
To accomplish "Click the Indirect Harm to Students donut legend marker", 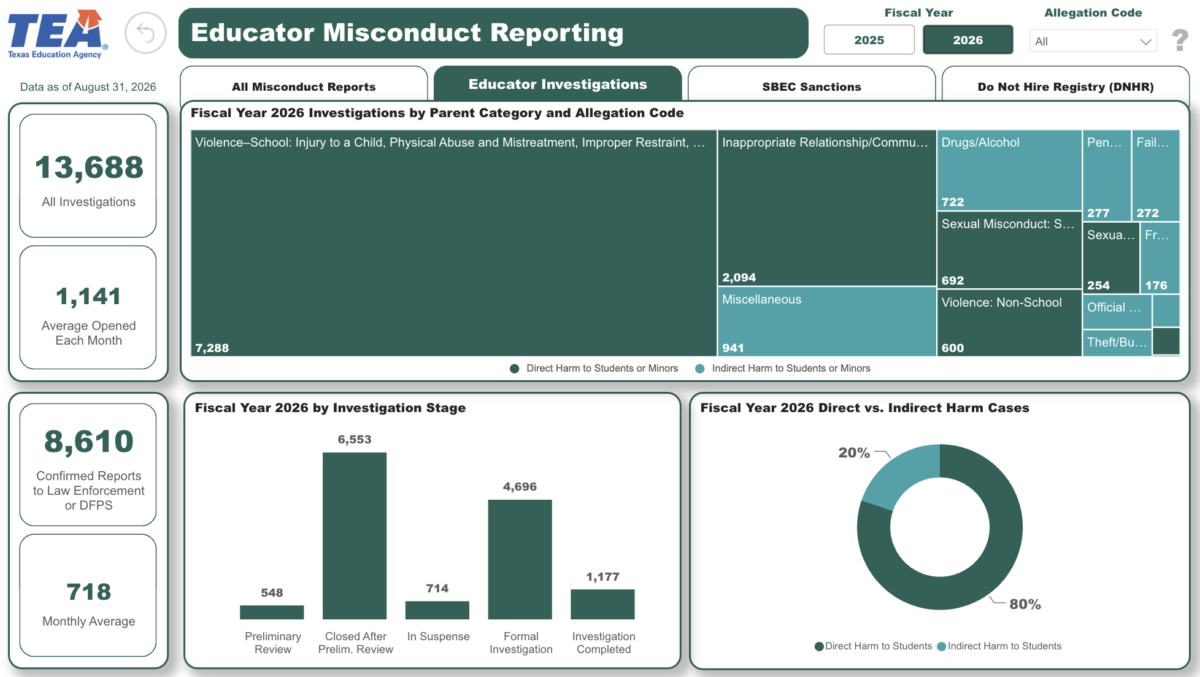I will coord(941,646).
